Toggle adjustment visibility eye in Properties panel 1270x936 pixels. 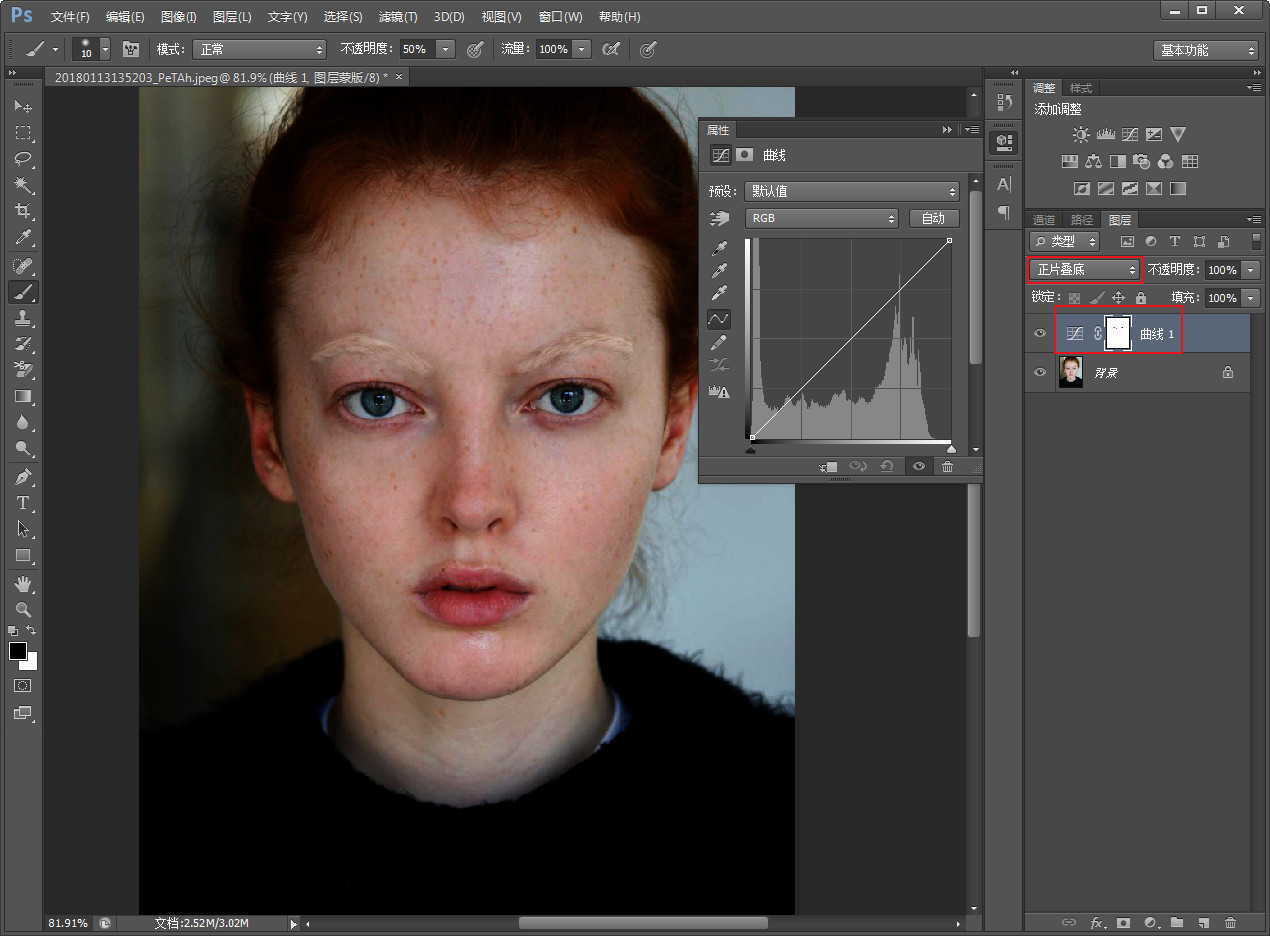click(x=918, y=467)
